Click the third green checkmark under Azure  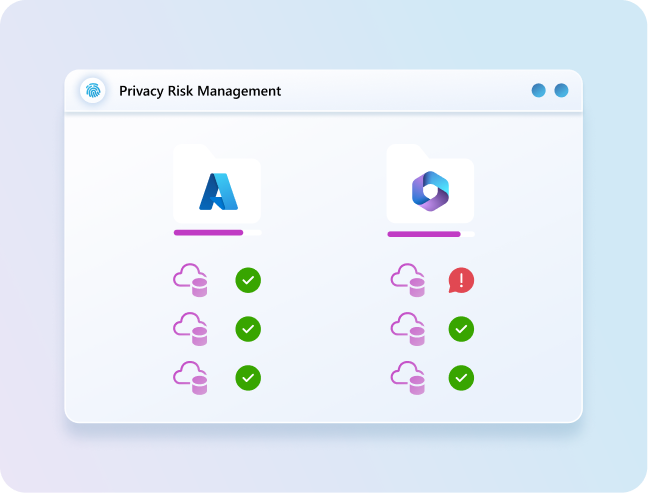tap(248, 378)
